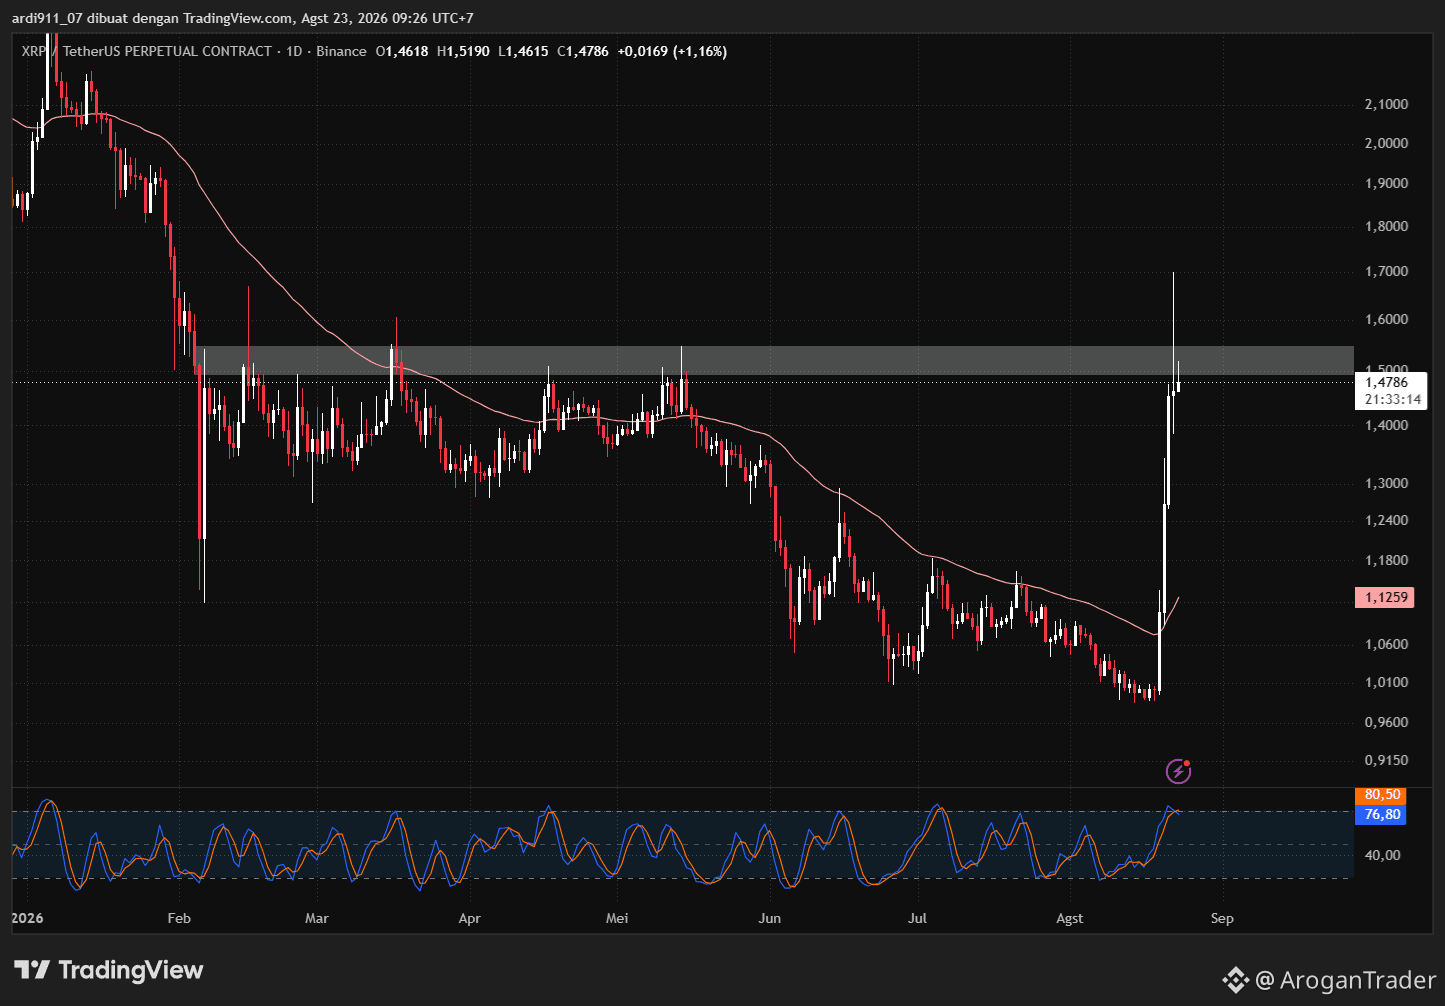
Task: Click the 2,1000 price axis label
Action: (1386, 104)
